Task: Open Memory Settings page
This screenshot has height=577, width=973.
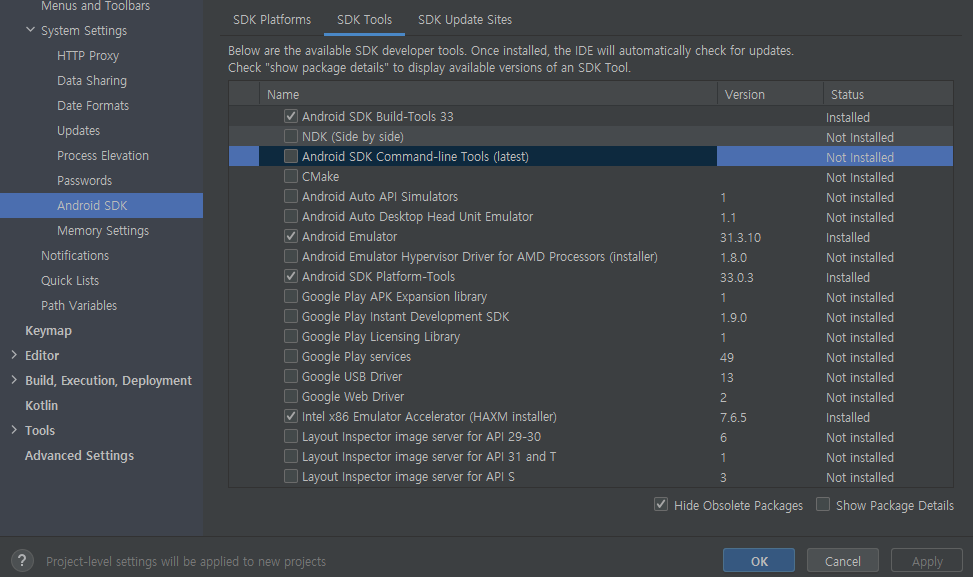Action: (103, 230)
